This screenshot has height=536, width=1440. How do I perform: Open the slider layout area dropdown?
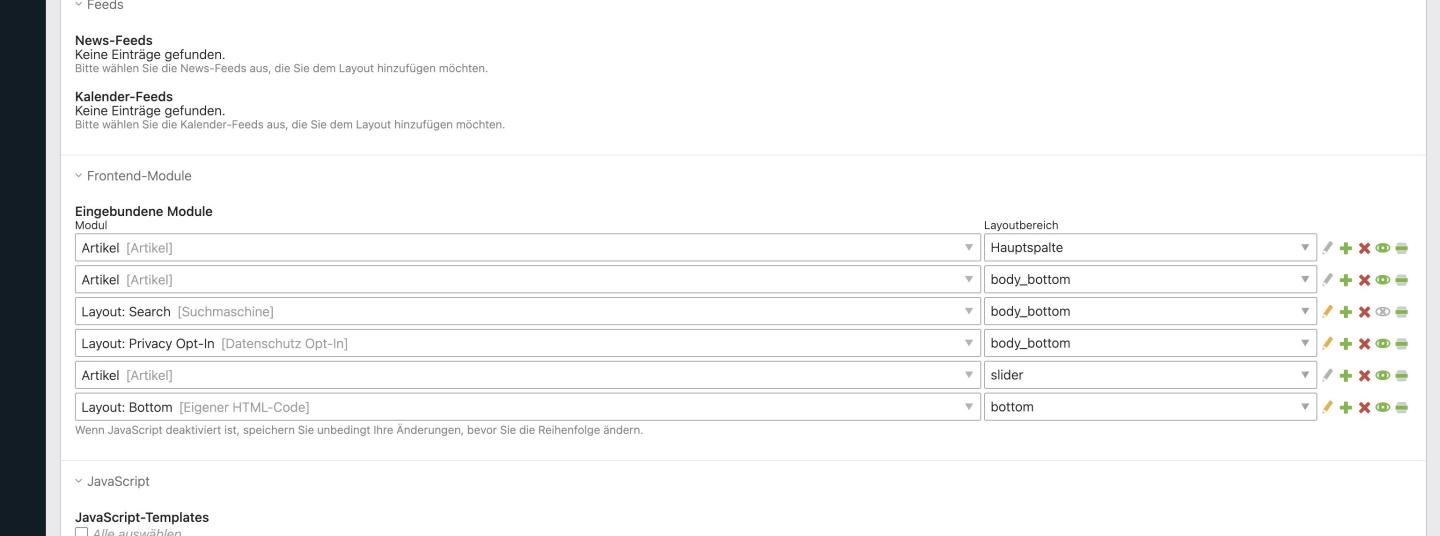(1150, 375)
